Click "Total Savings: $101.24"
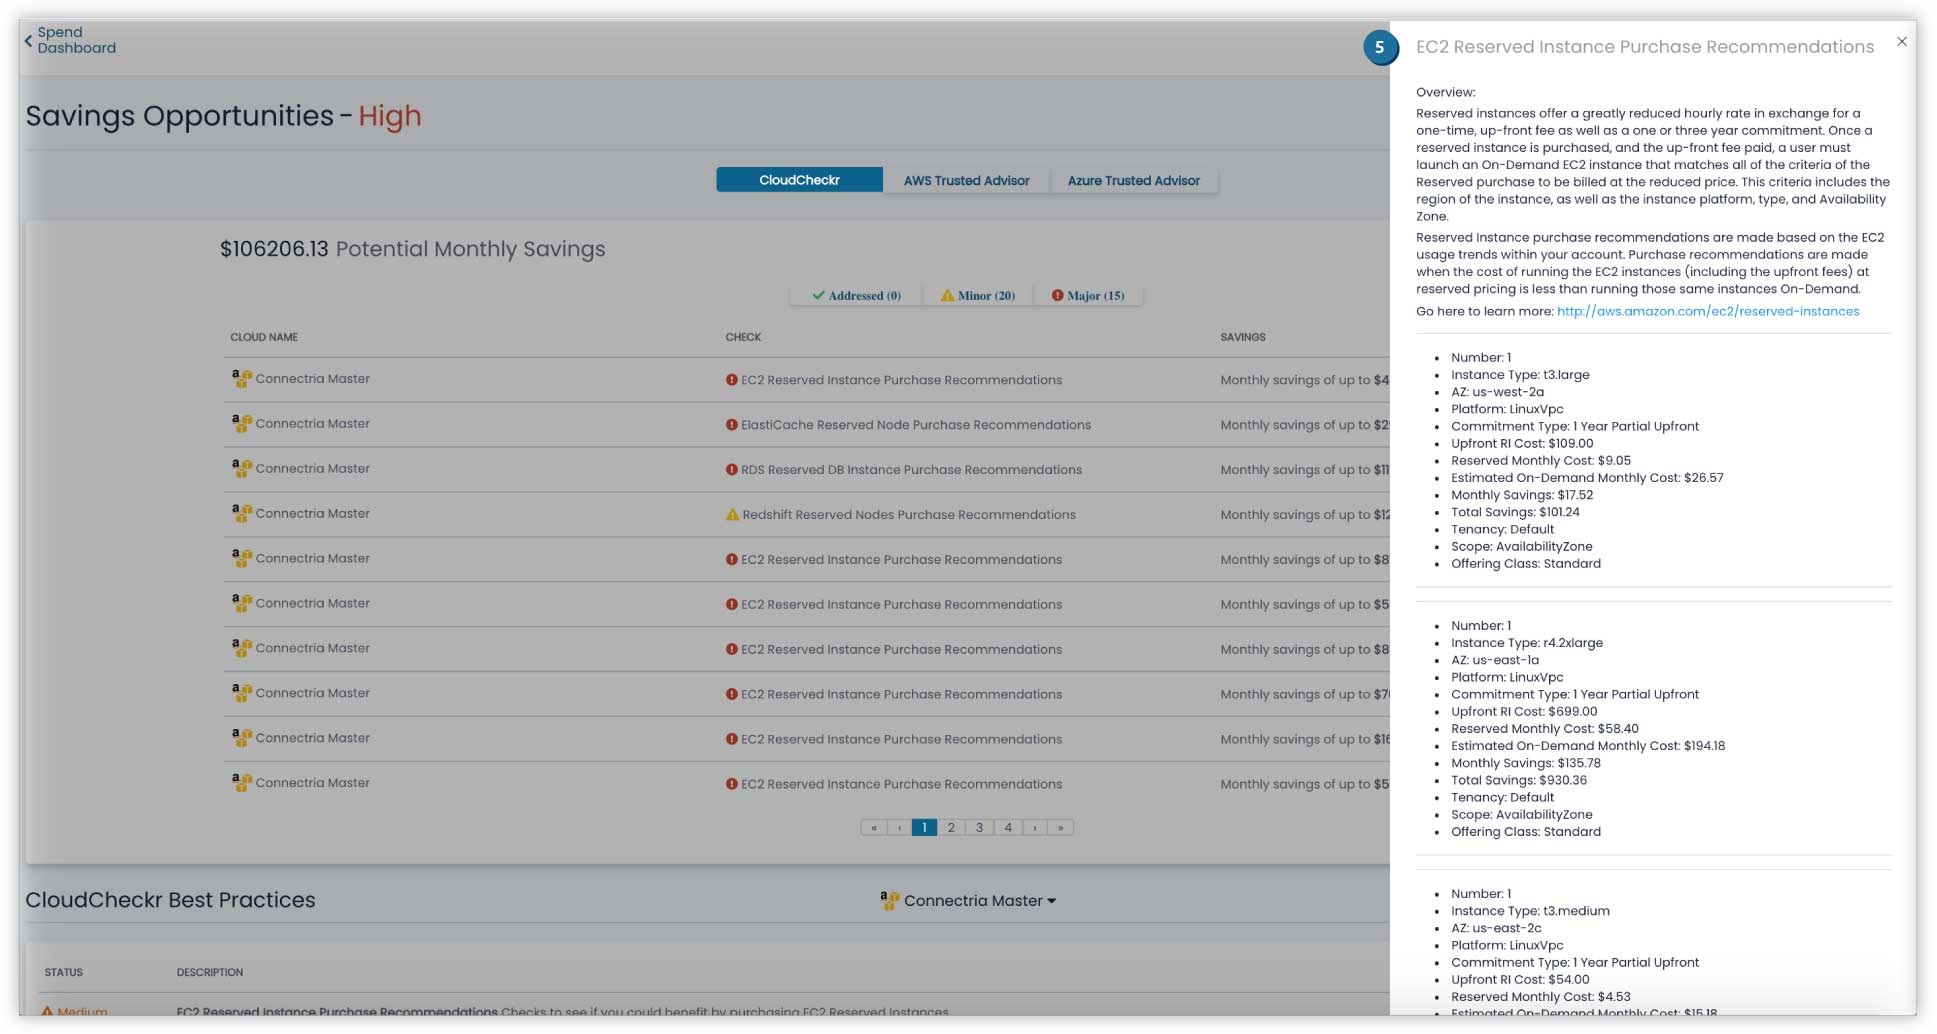The width and height of the screenshot is (1937, 1034). point(1515,512)
